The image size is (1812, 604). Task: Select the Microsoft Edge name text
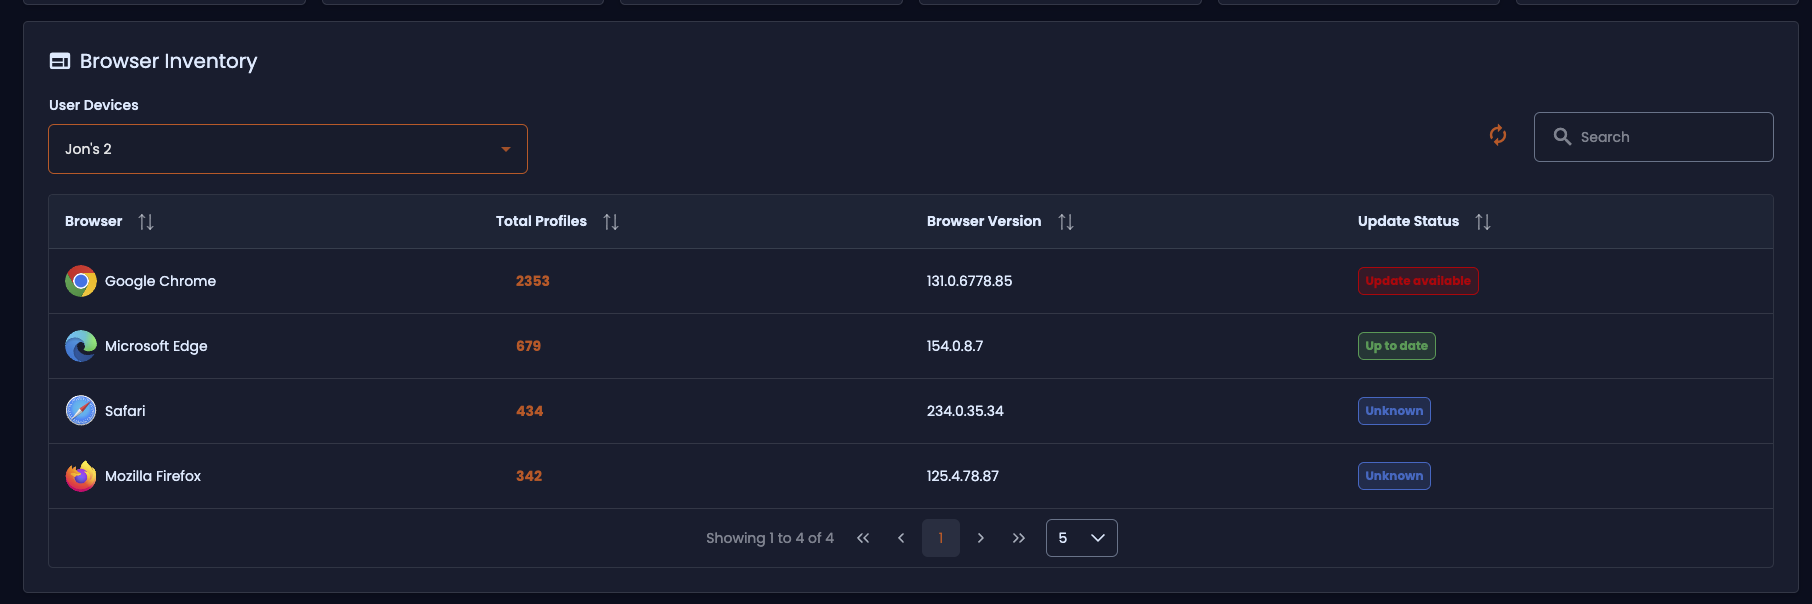tap(156, 346)
